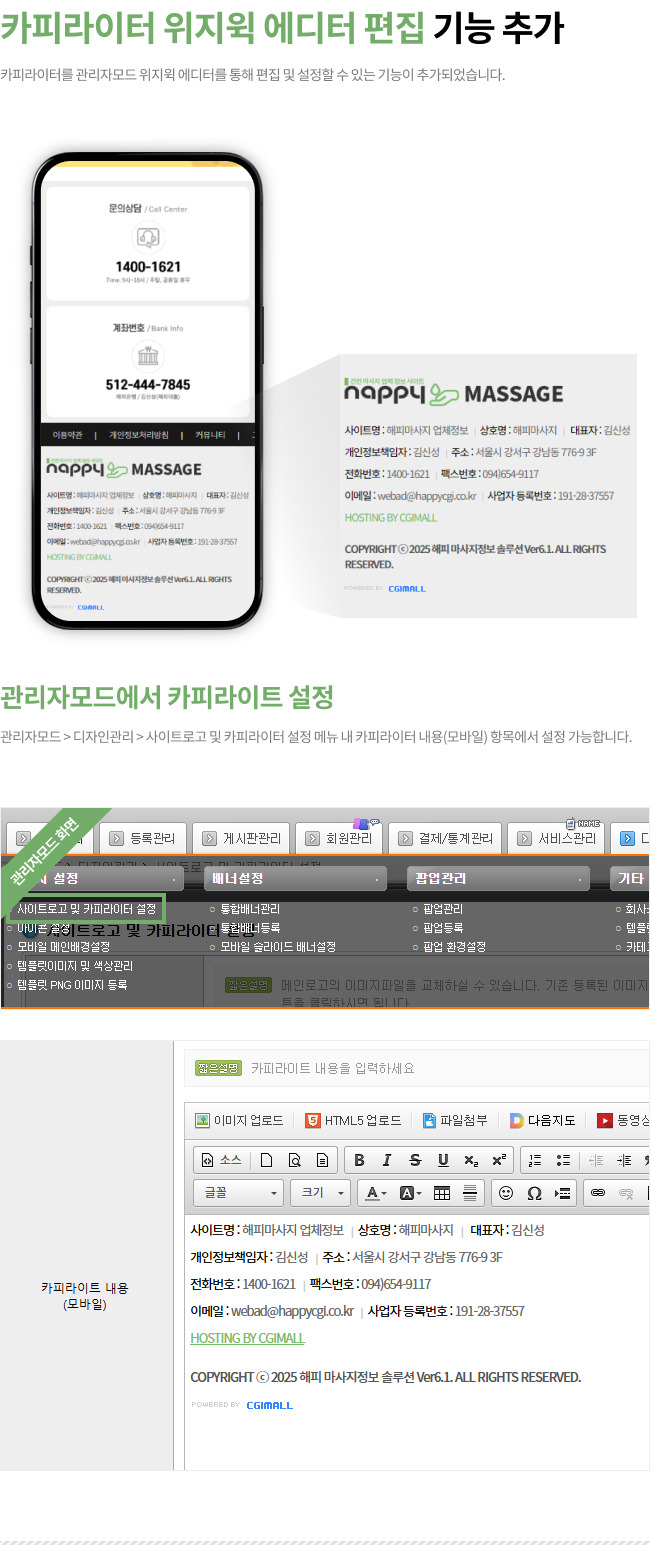Open the 등록관리 tab
The width and height of the screenshot is (650, 1545).
point(144,838)
